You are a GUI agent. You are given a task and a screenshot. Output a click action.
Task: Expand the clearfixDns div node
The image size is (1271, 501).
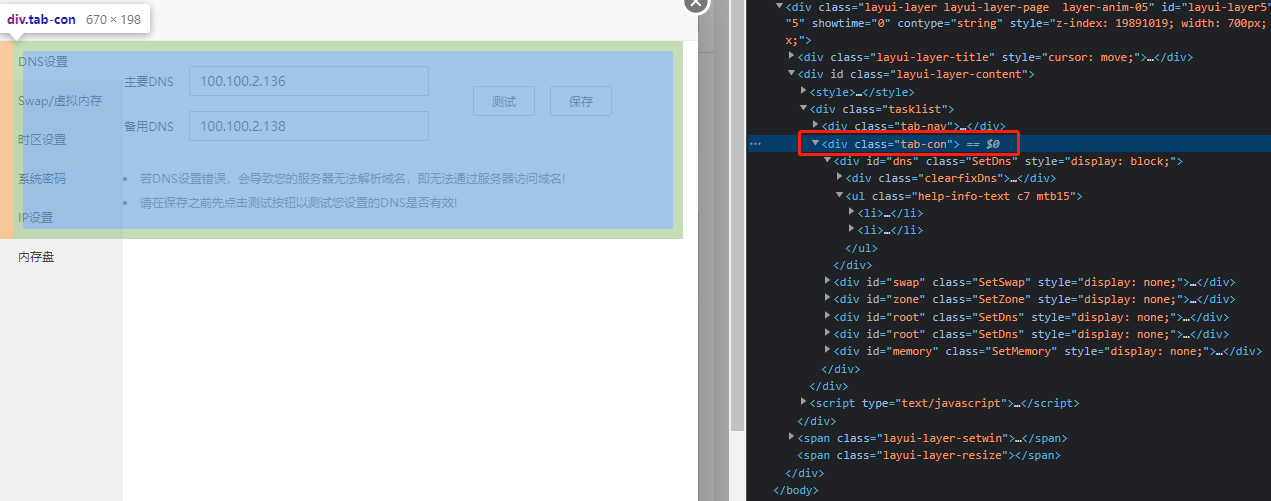tap(840, 178)
